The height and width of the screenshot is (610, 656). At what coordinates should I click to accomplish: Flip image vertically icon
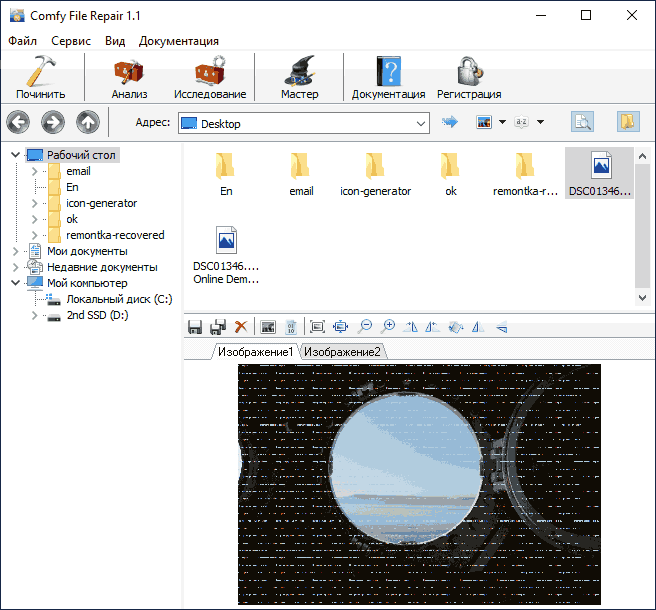[x=501, y=327]
